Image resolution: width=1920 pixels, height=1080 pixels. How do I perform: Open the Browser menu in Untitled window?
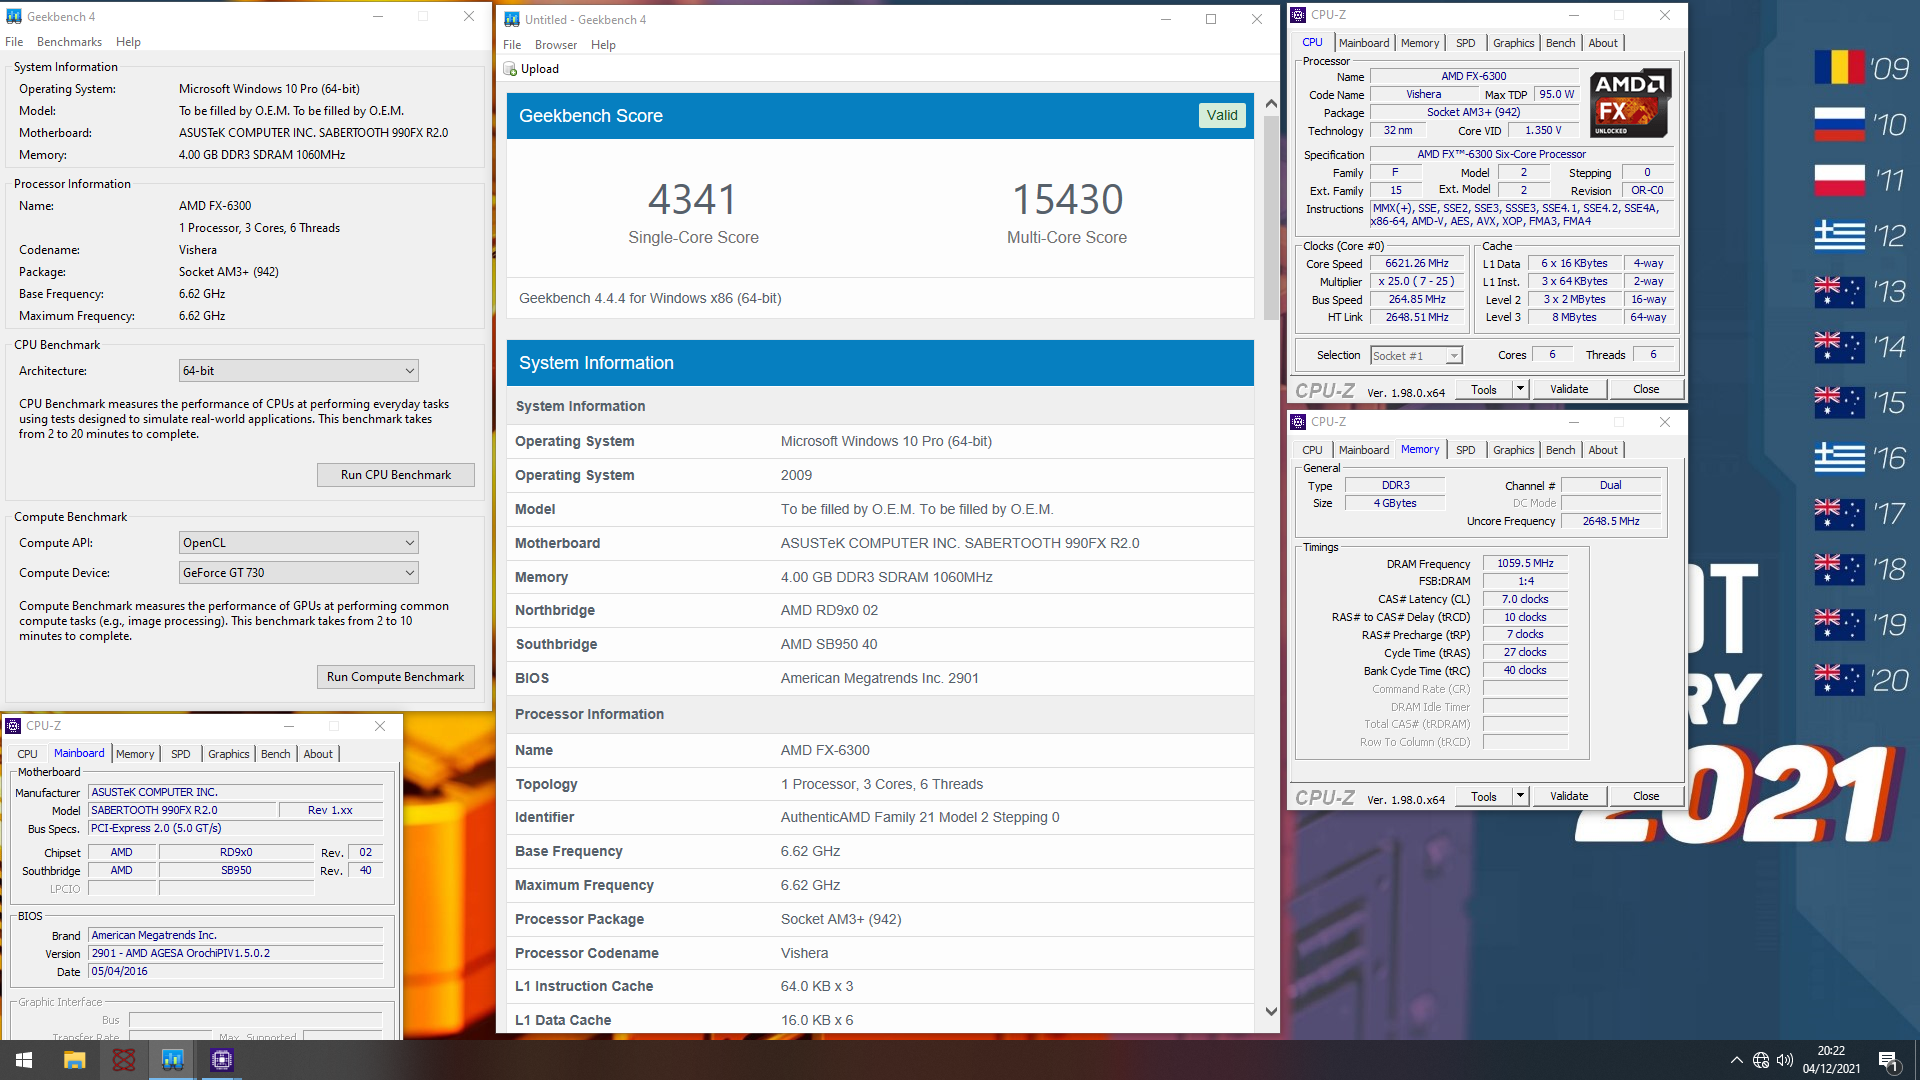point(556,45)
